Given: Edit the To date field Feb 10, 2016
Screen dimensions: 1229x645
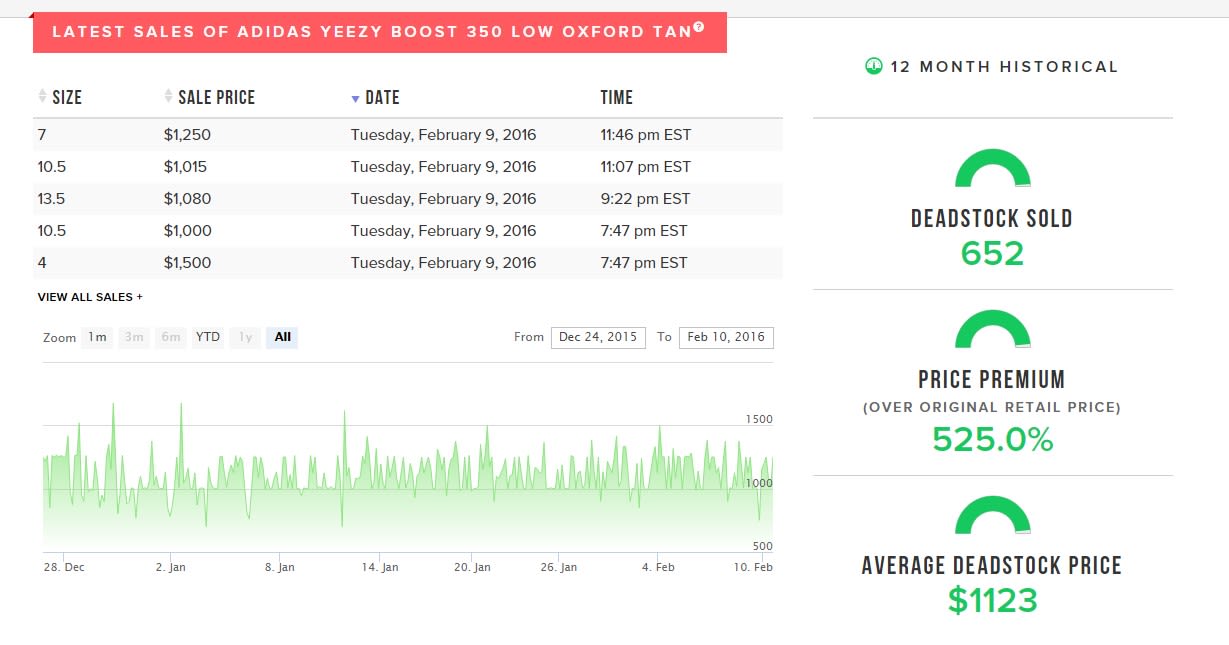Looking at the screenshot, I should (x=726, y=337).
